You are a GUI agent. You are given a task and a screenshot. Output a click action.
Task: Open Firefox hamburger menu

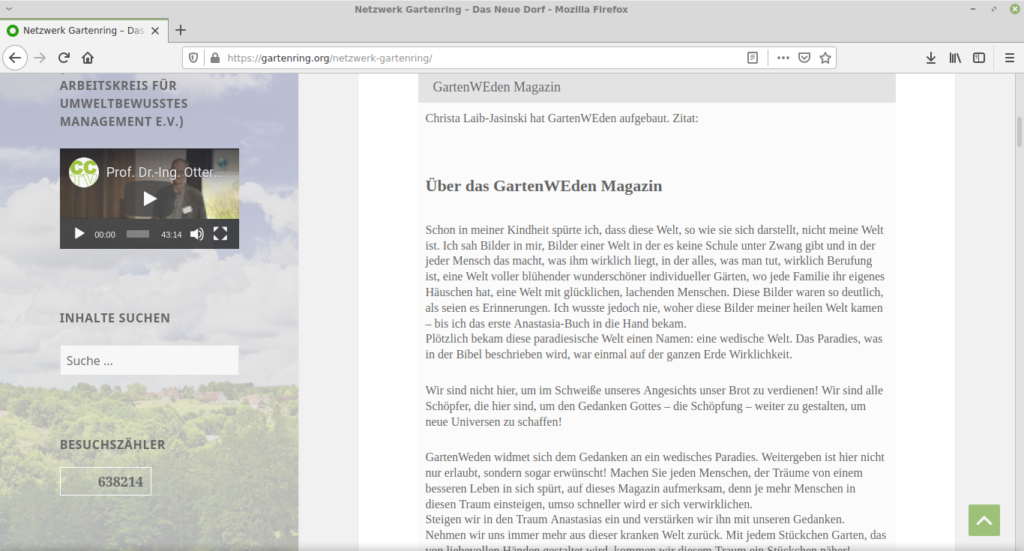click(x=1009, y=58)
